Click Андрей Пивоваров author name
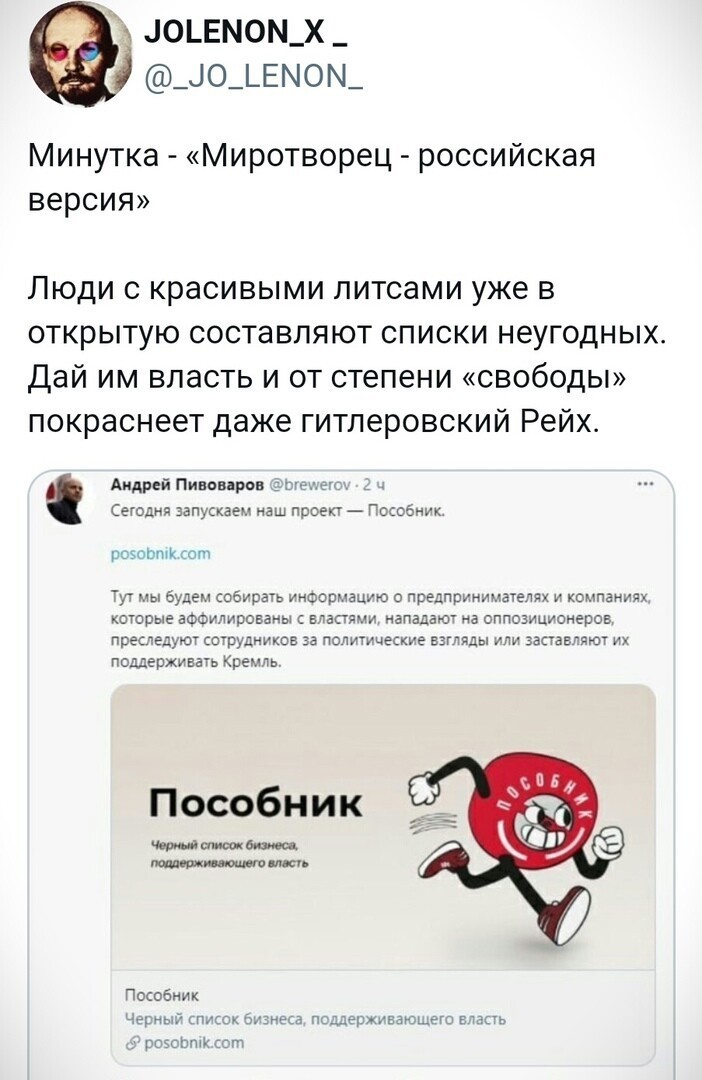 coord(187,484)
